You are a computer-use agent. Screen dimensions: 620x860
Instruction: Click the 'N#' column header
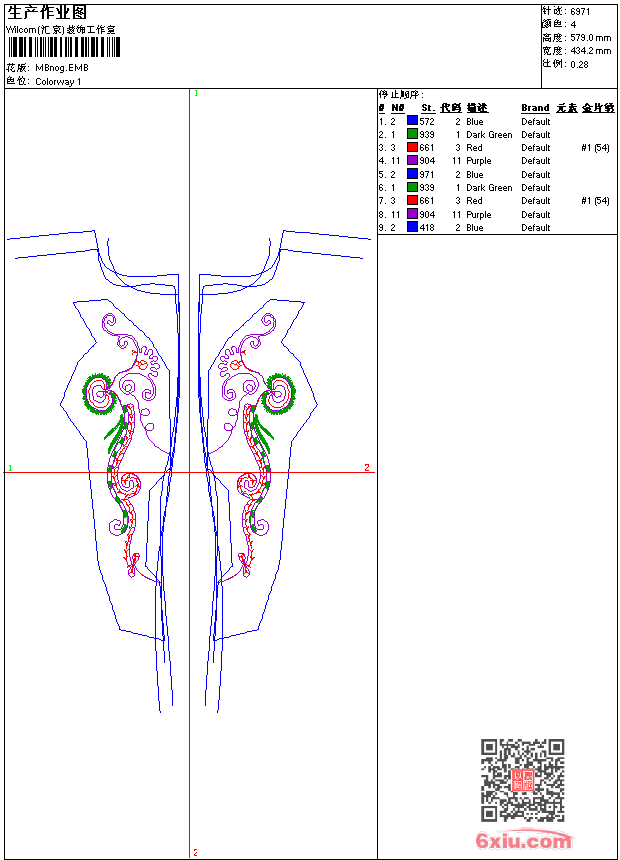pos(398,108)
